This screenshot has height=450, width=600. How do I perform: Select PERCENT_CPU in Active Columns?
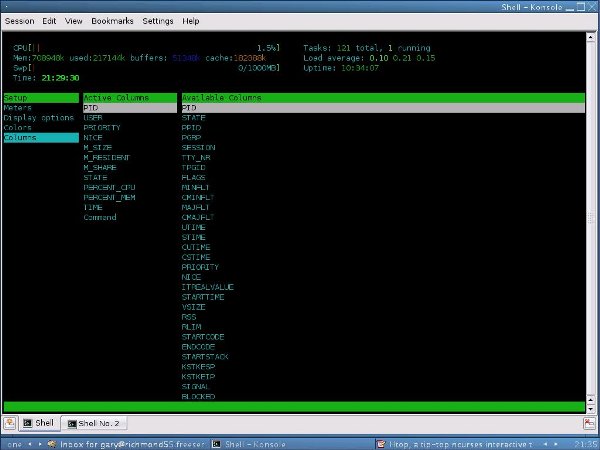point(108,187)
